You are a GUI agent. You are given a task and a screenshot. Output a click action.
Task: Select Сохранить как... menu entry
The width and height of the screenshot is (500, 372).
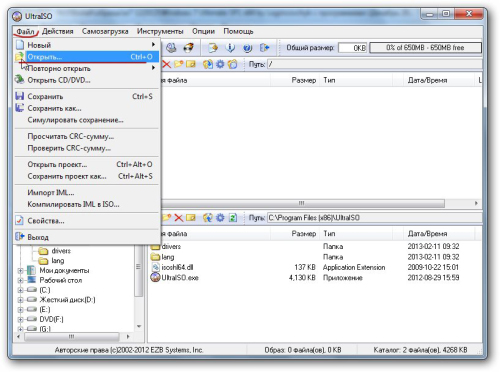pos(87,108)
